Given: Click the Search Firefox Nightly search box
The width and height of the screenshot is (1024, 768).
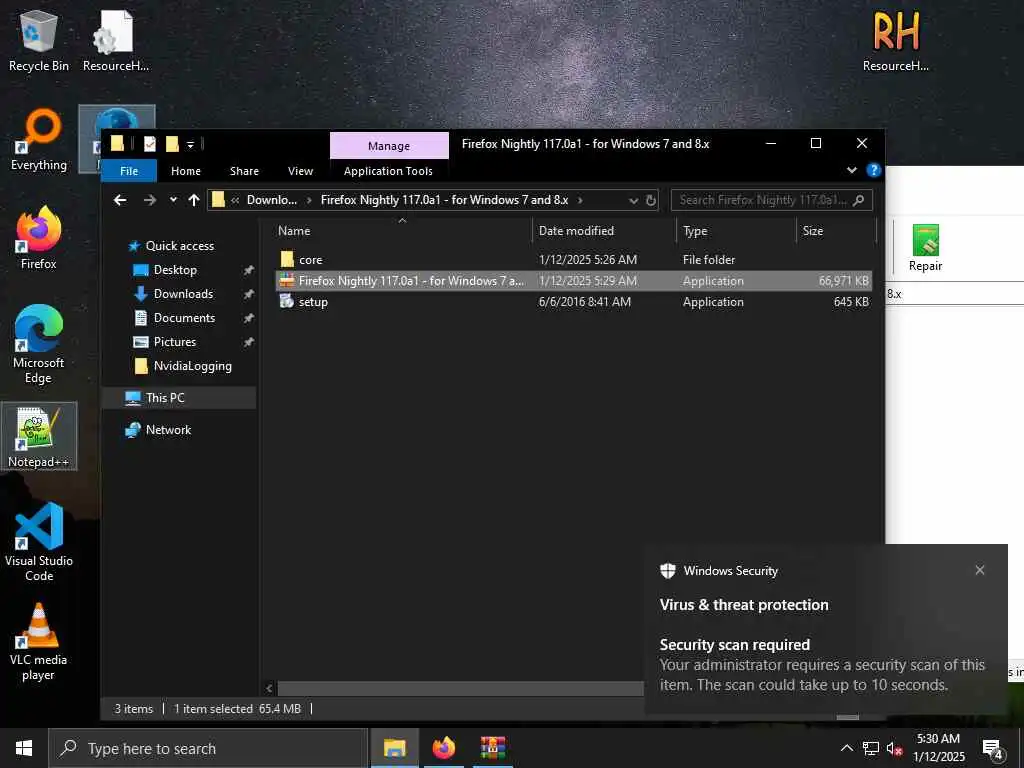Looking at the screenshot, I should pos(771,200).
